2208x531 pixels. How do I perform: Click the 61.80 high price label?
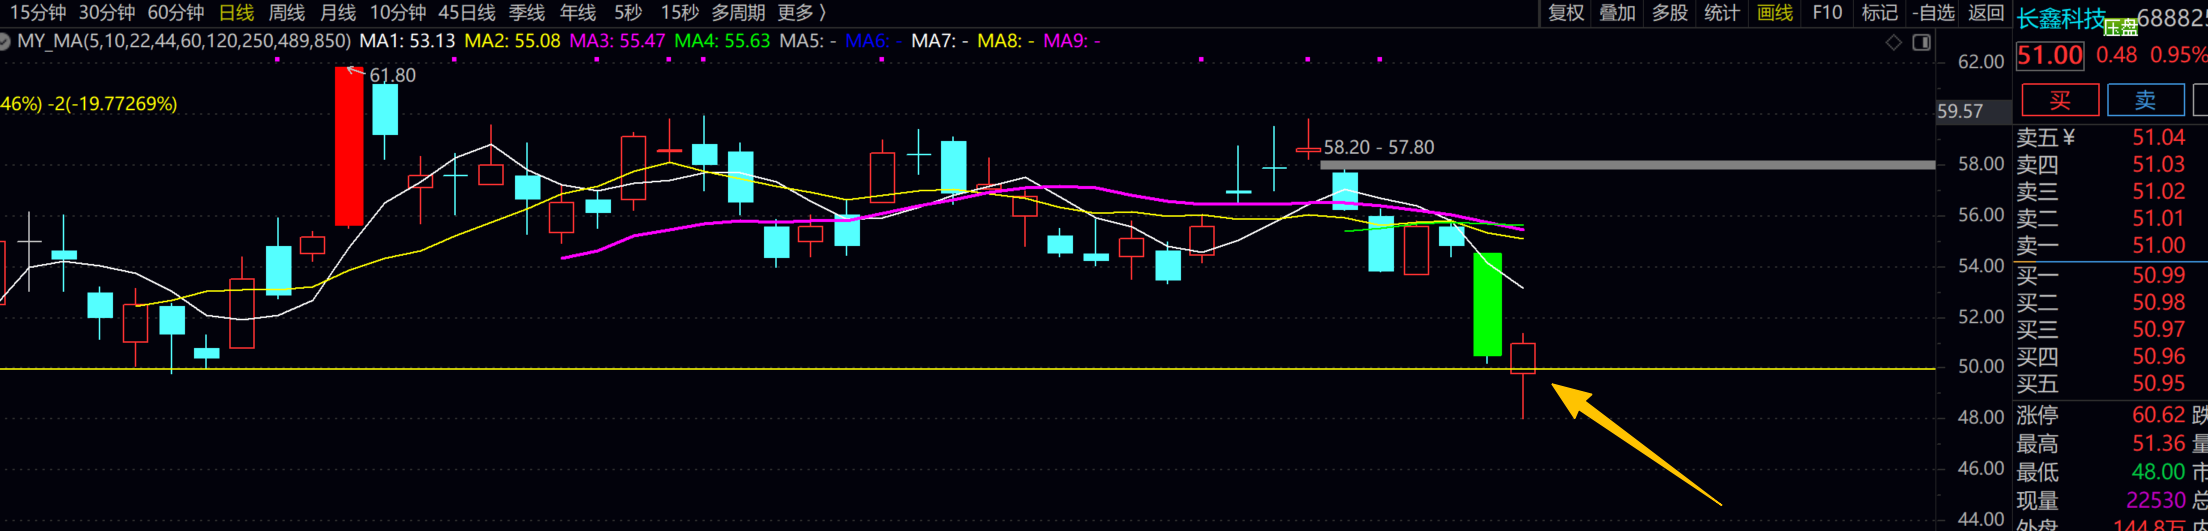coord(392,76)
